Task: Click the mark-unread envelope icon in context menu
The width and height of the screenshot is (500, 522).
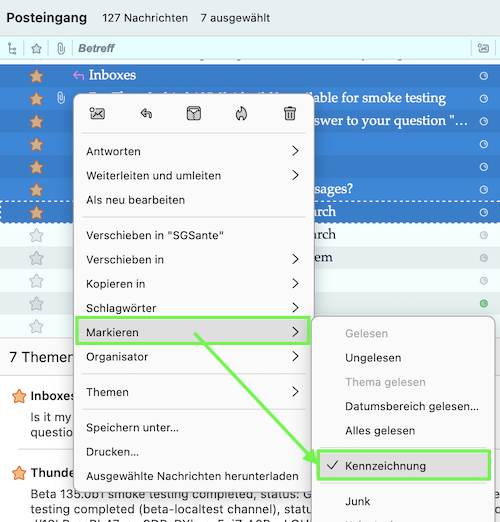Action: coord(97,114)
